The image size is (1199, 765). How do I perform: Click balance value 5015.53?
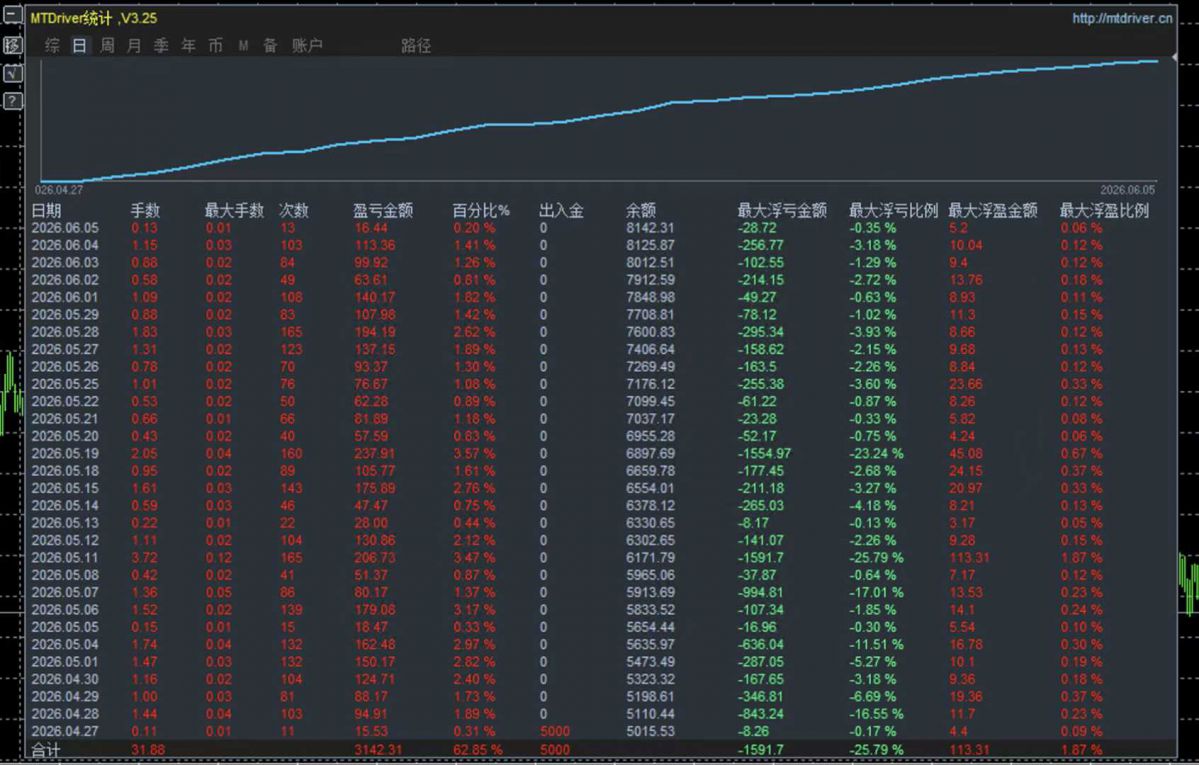tap(651, 731)
